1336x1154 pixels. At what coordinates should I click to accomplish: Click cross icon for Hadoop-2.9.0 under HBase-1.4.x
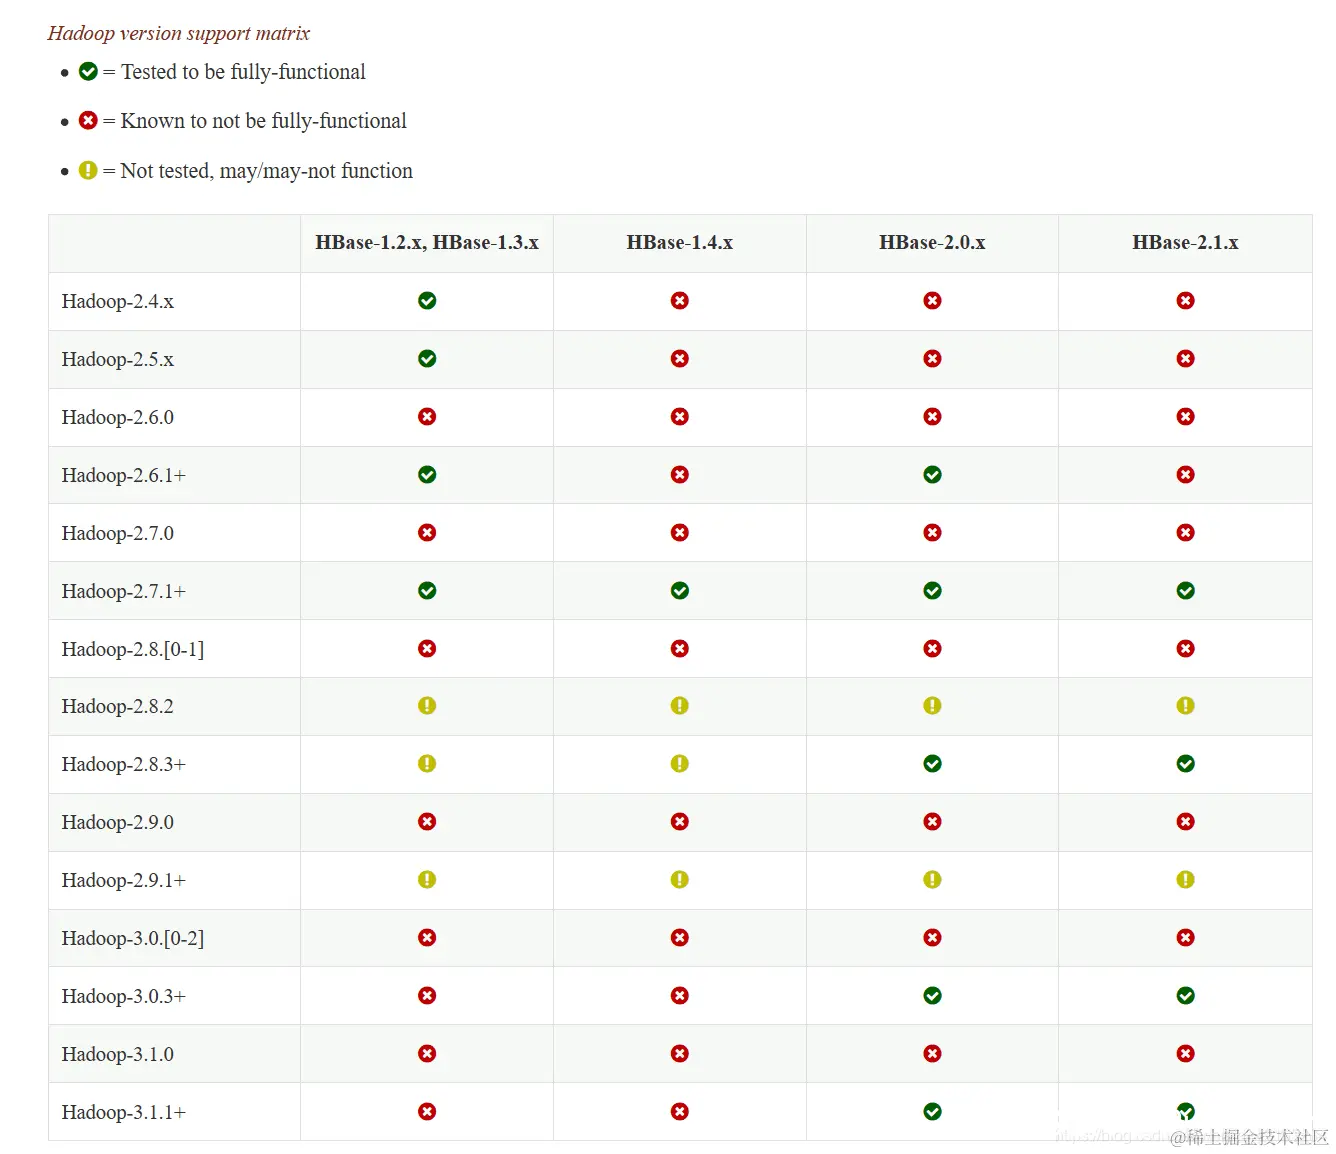680,822
